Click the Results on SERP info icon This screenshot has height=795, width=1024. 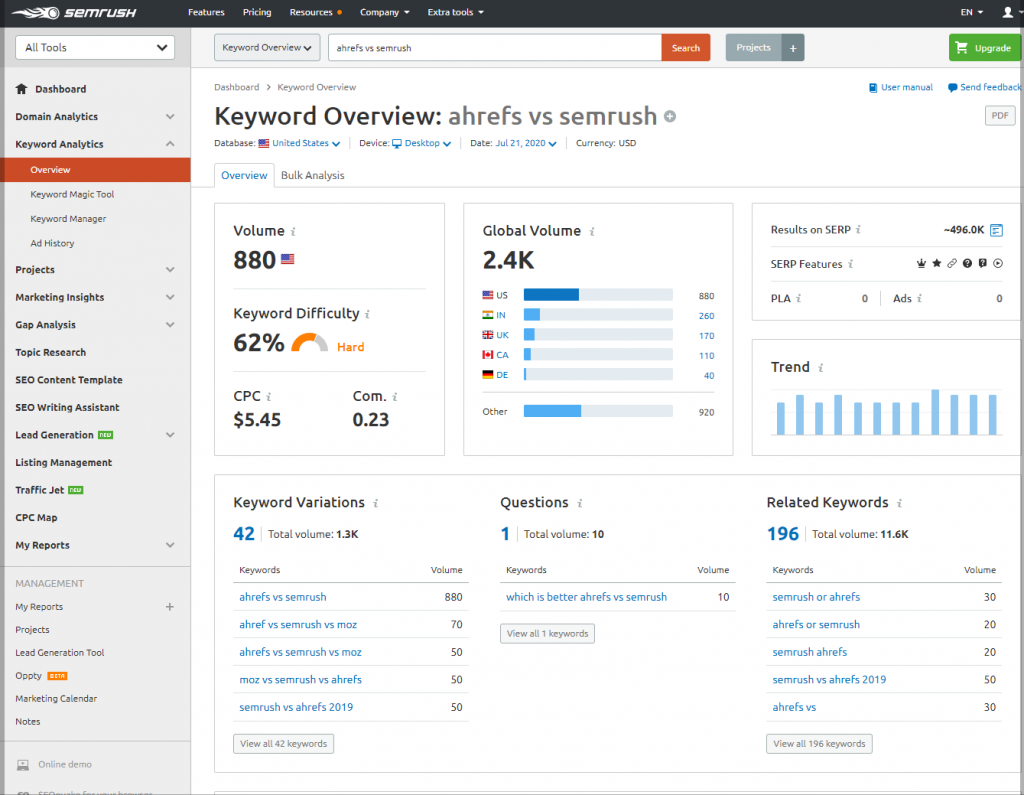(858, 230)
